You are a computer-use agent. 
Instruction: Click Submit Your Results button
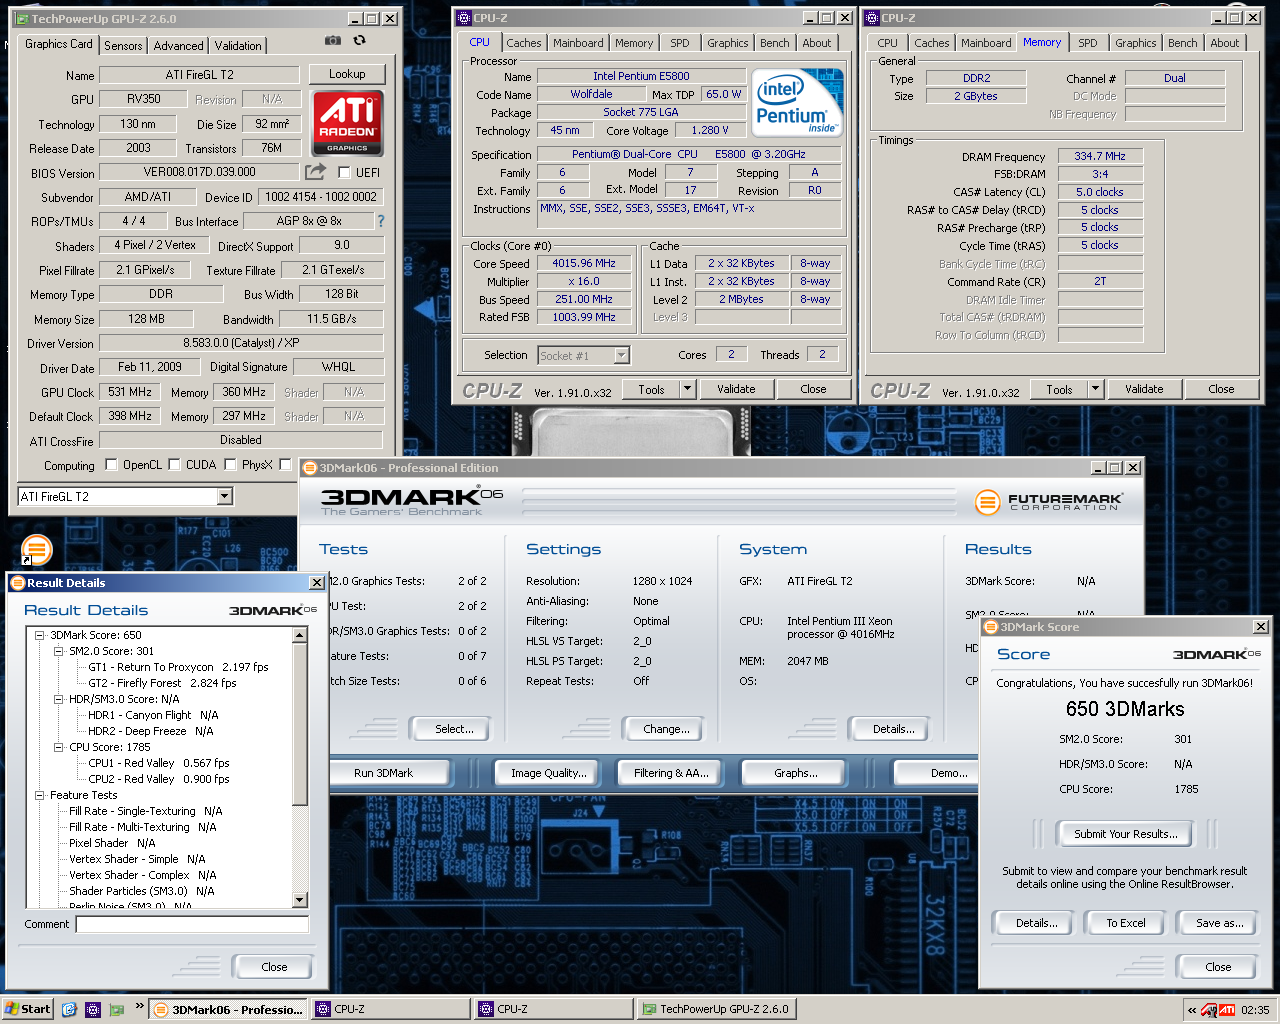click(x=1125, y=834)
